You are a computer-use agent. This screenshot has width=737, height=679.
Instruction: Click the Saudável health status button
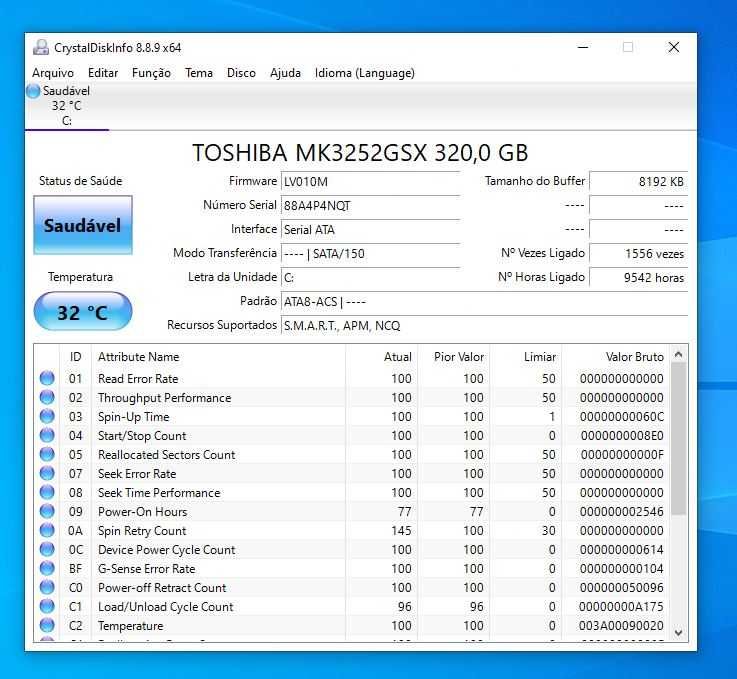pos(83,225)
